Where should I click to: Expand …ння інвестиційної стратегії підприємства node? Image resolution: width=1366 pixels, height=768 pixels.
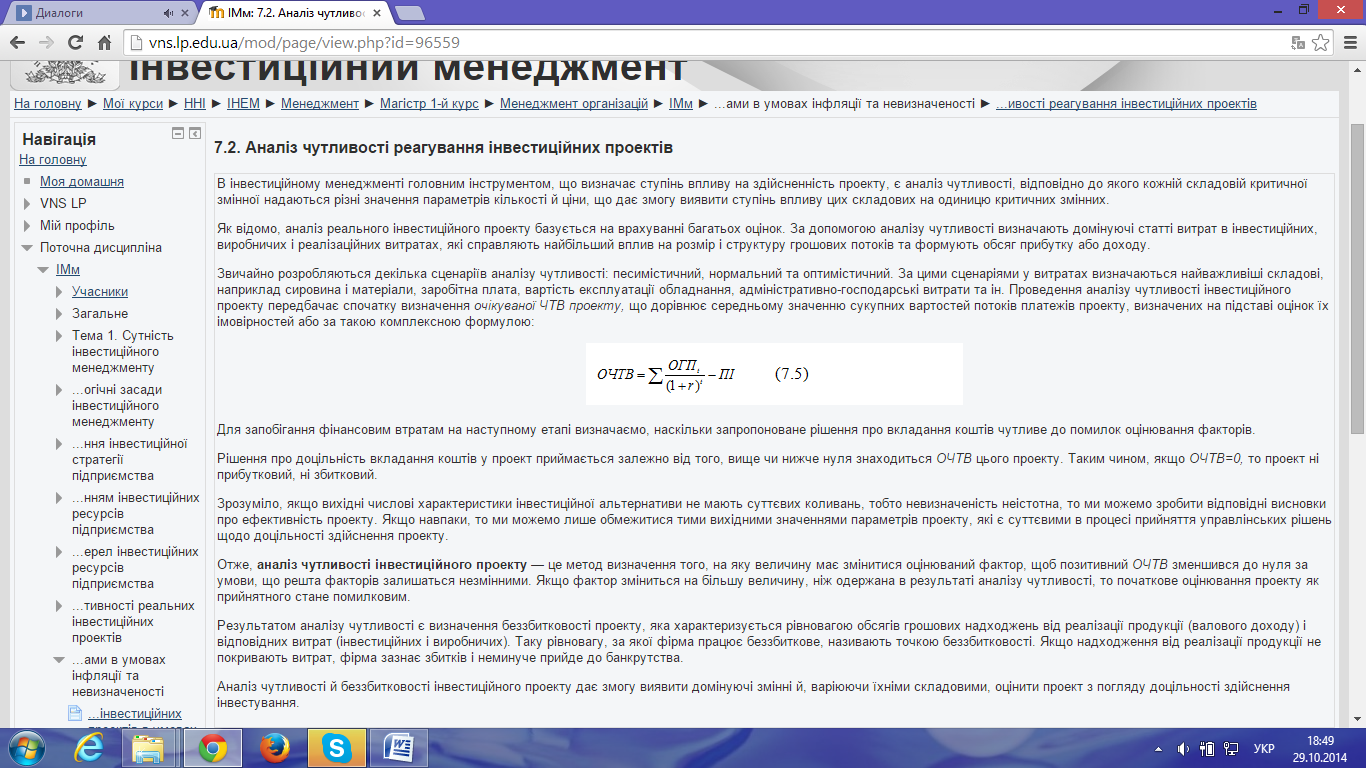pyautogui.click(x=59, y=444)
